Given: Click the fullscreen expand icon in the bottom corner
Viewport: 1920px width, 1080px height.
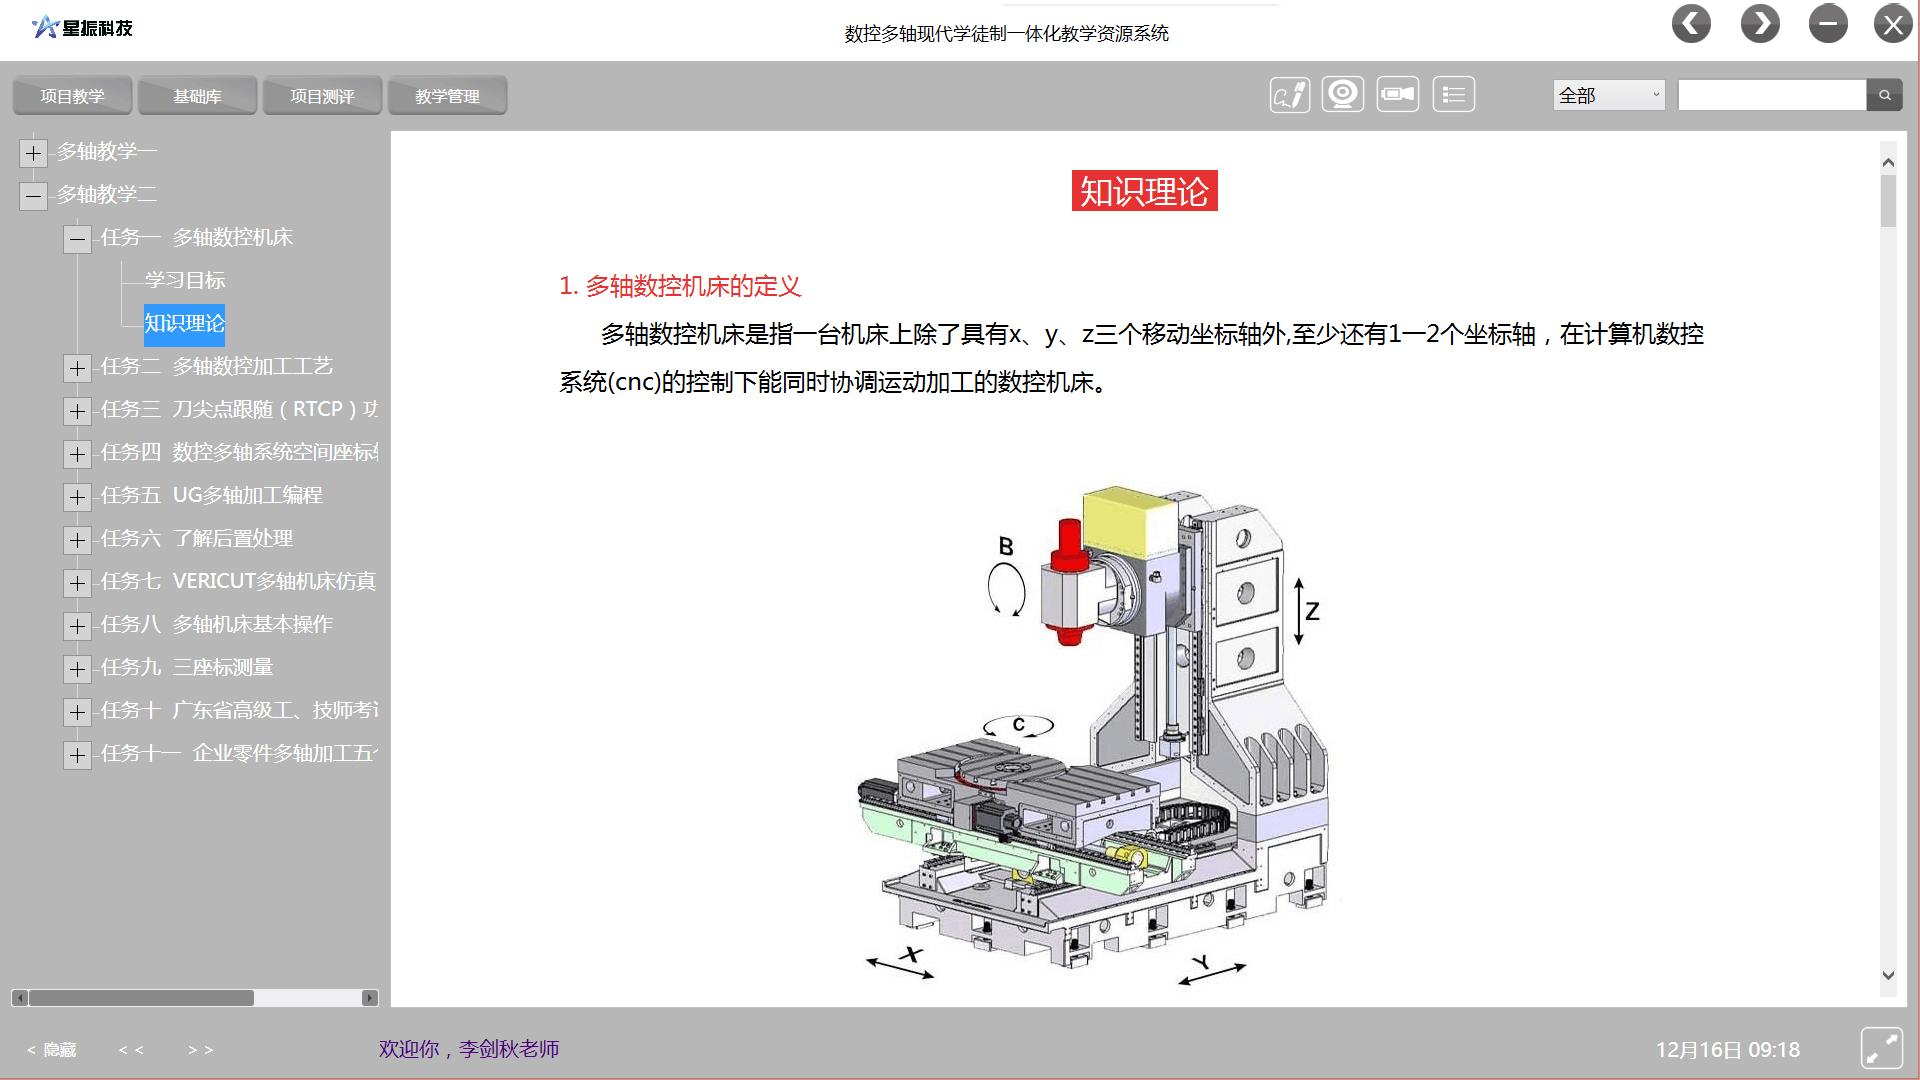Looking at the screenshot, I should click(1881, 1049).
